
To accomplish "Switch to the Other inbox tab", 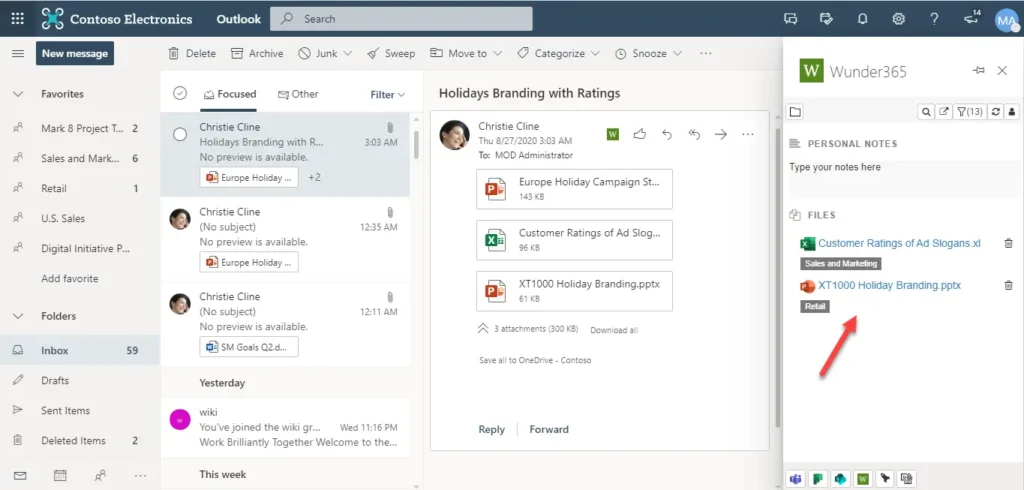I will (x=298, y=94).
